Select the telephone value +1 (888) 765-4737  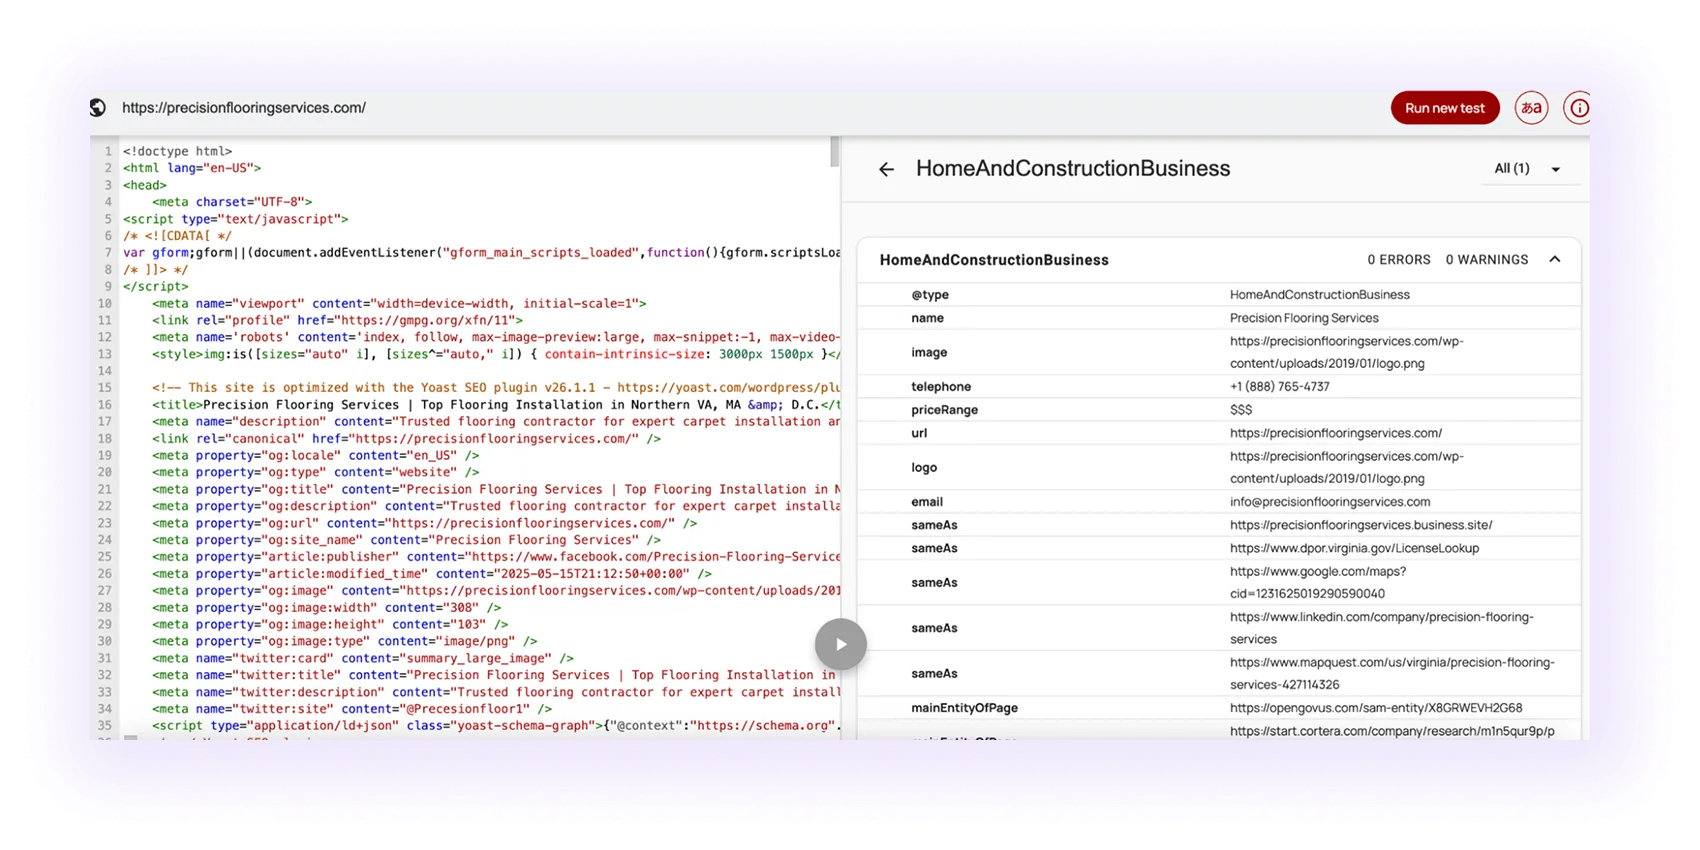point(1280,387)
